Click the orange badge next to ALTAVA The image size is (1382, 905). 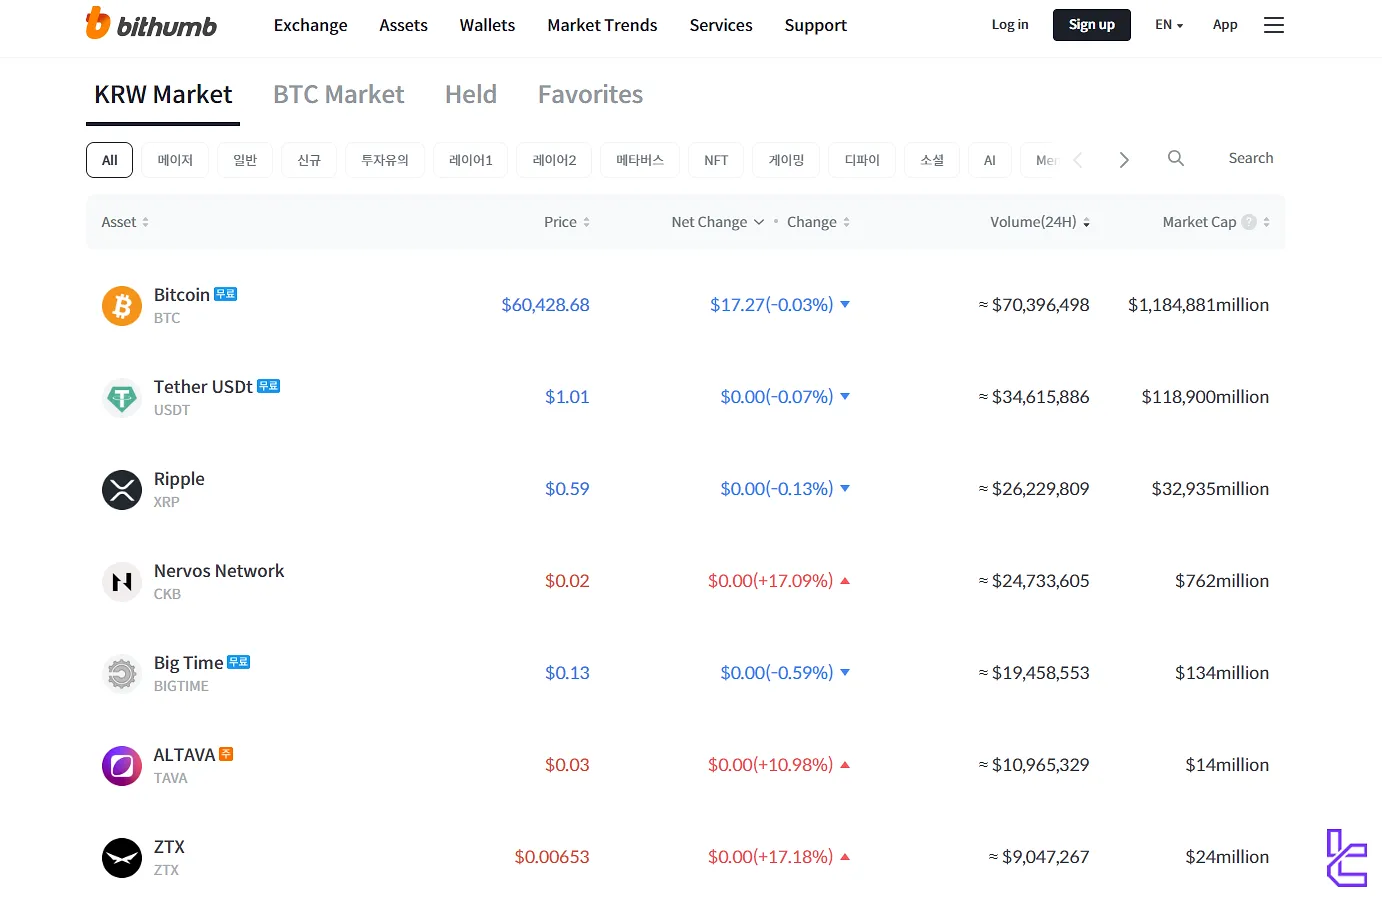(x=226, y=754)
